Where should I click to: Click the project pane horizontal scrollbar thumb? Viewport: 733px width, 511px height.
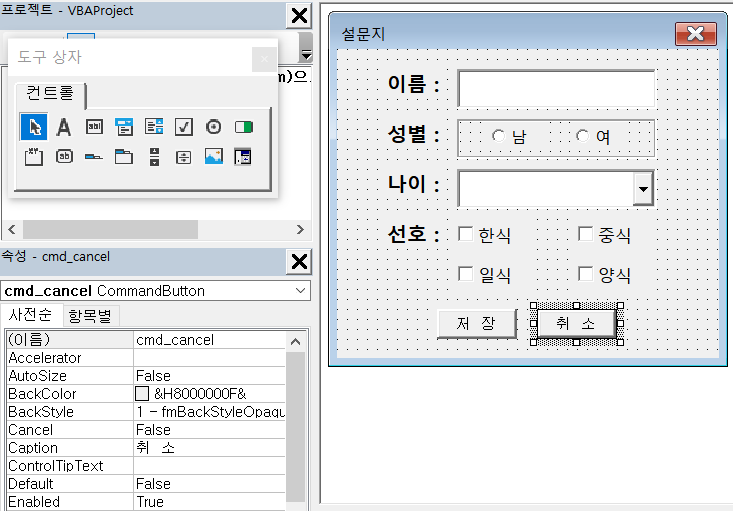110,230
